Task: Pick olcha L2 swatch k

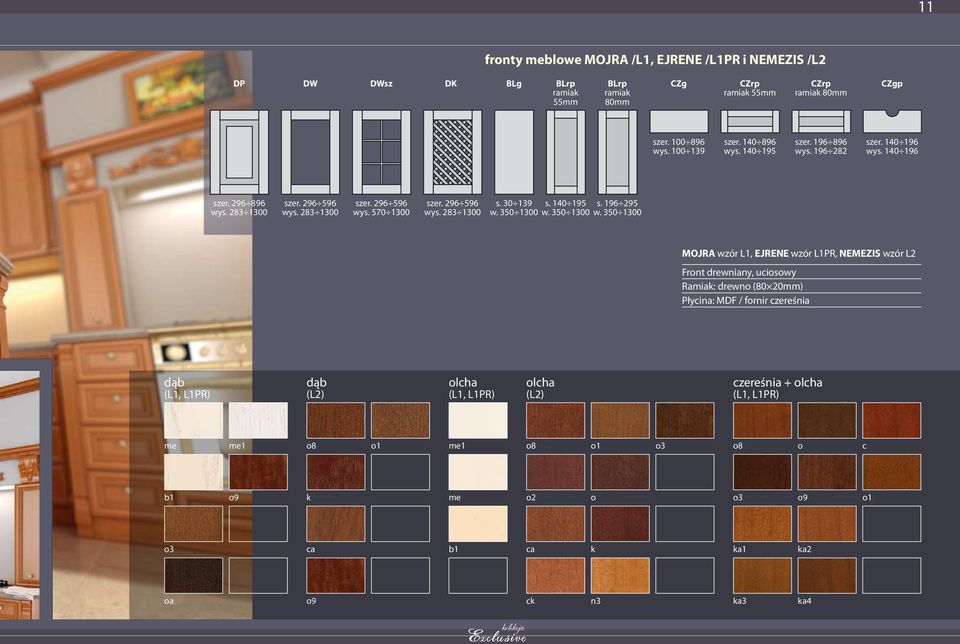Action: (620, 524)
